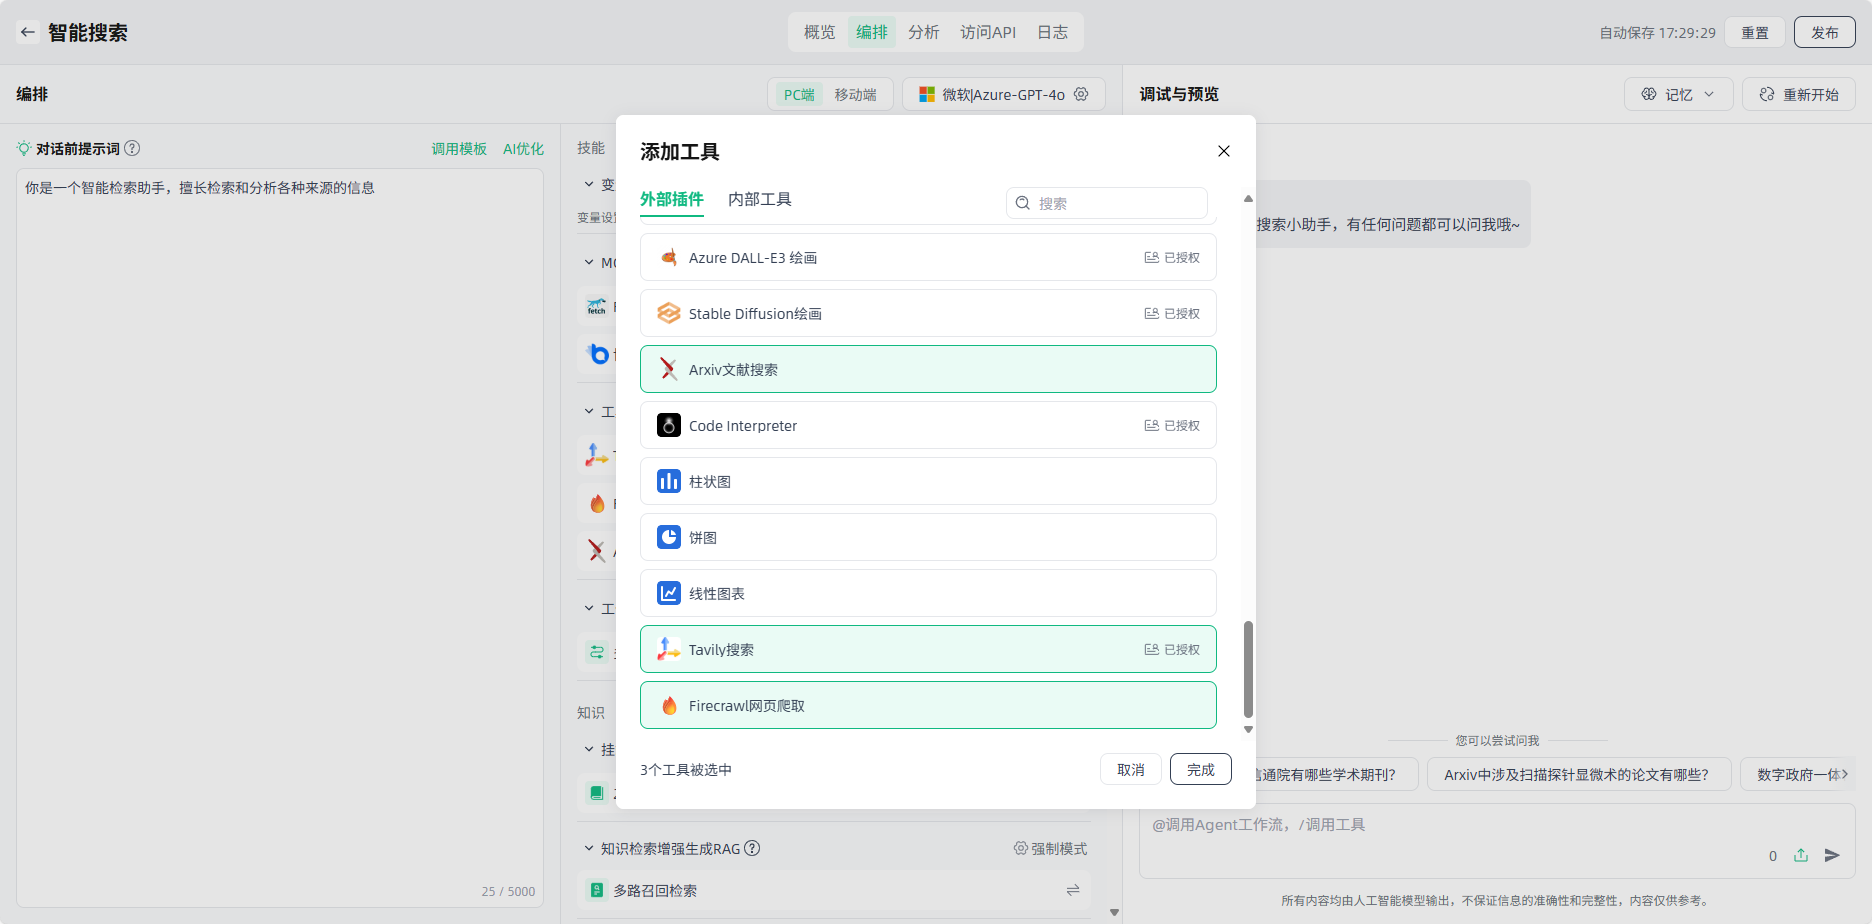Click the 线性图表 line chart icon

pos(669,593)
